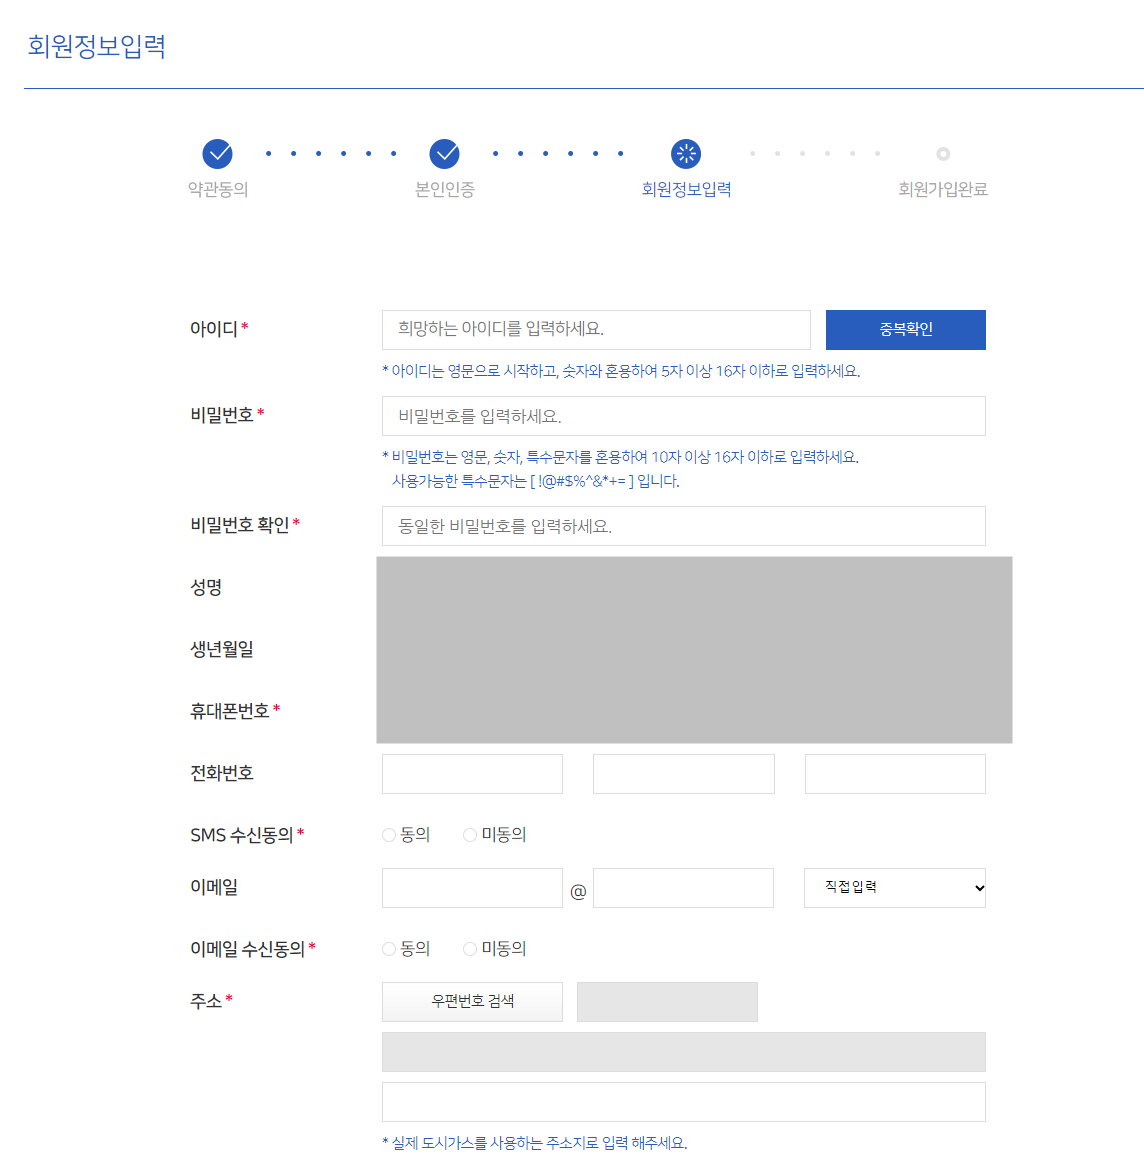Click the 회원가입완료 step circle icon

(942, 154)
